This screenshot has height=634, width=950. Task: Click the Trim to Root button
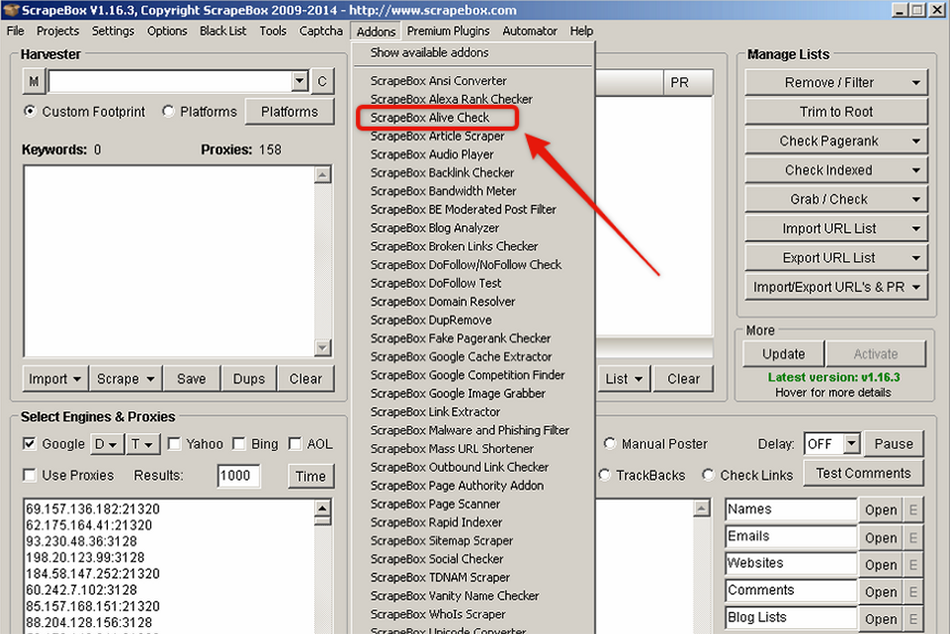coord(836,112)
